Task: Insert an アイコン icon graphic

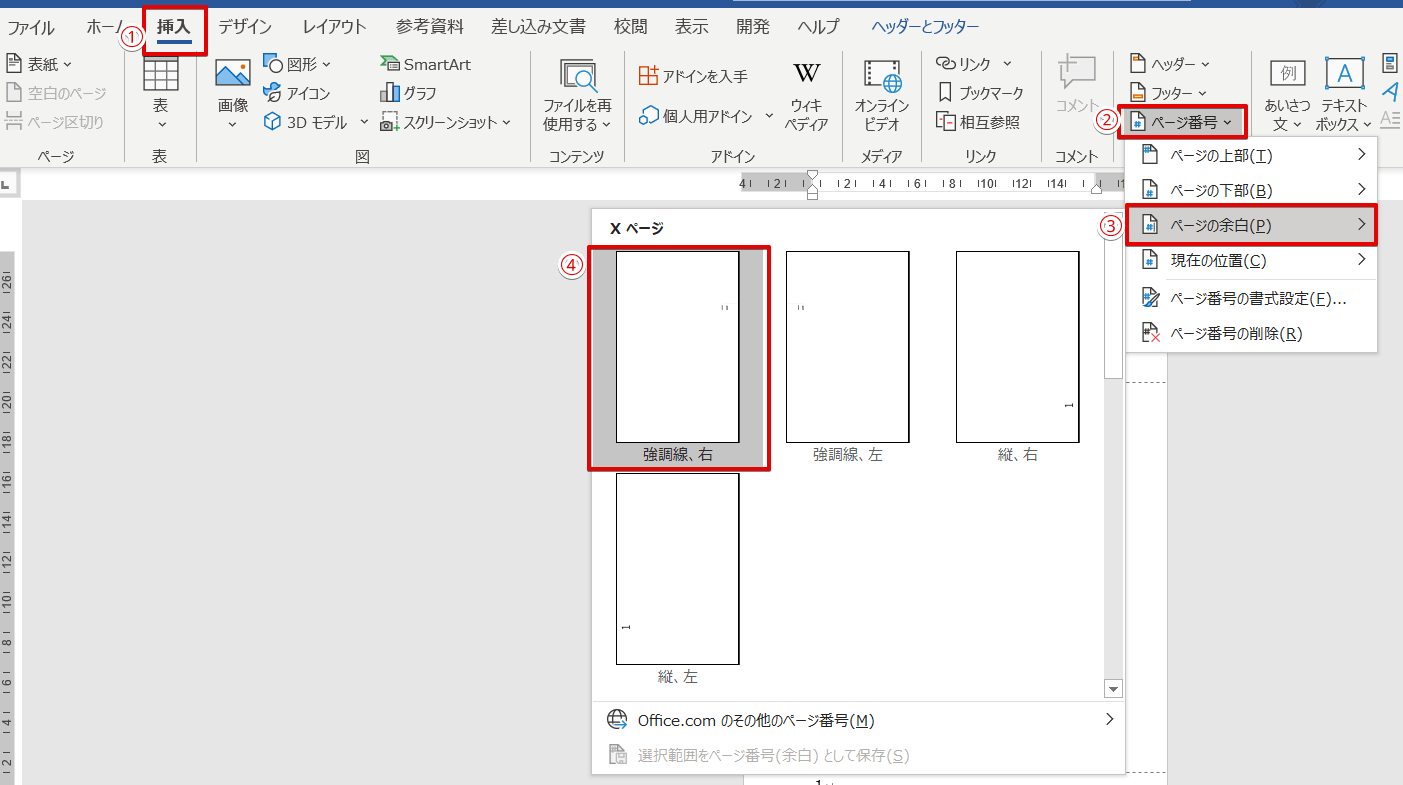Action: click(296, 93)
